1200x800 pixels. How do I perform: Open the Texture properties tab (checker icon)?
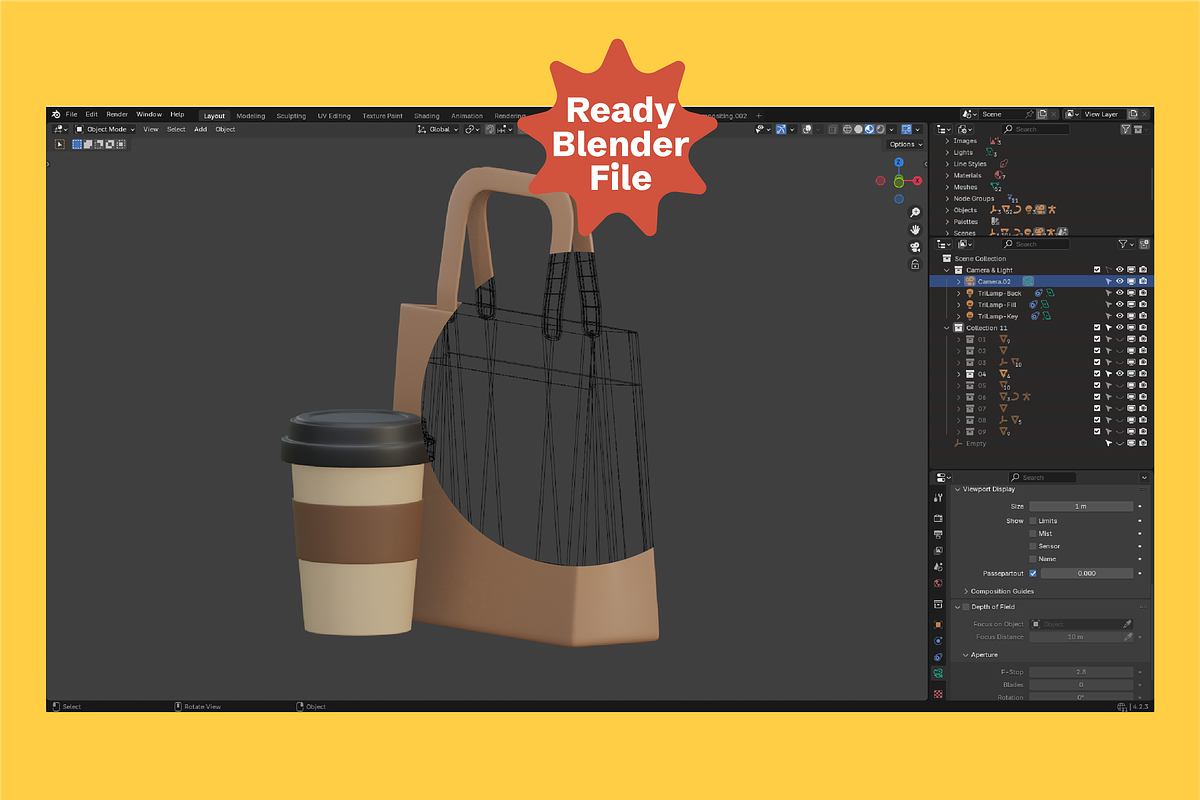(938, 693)
